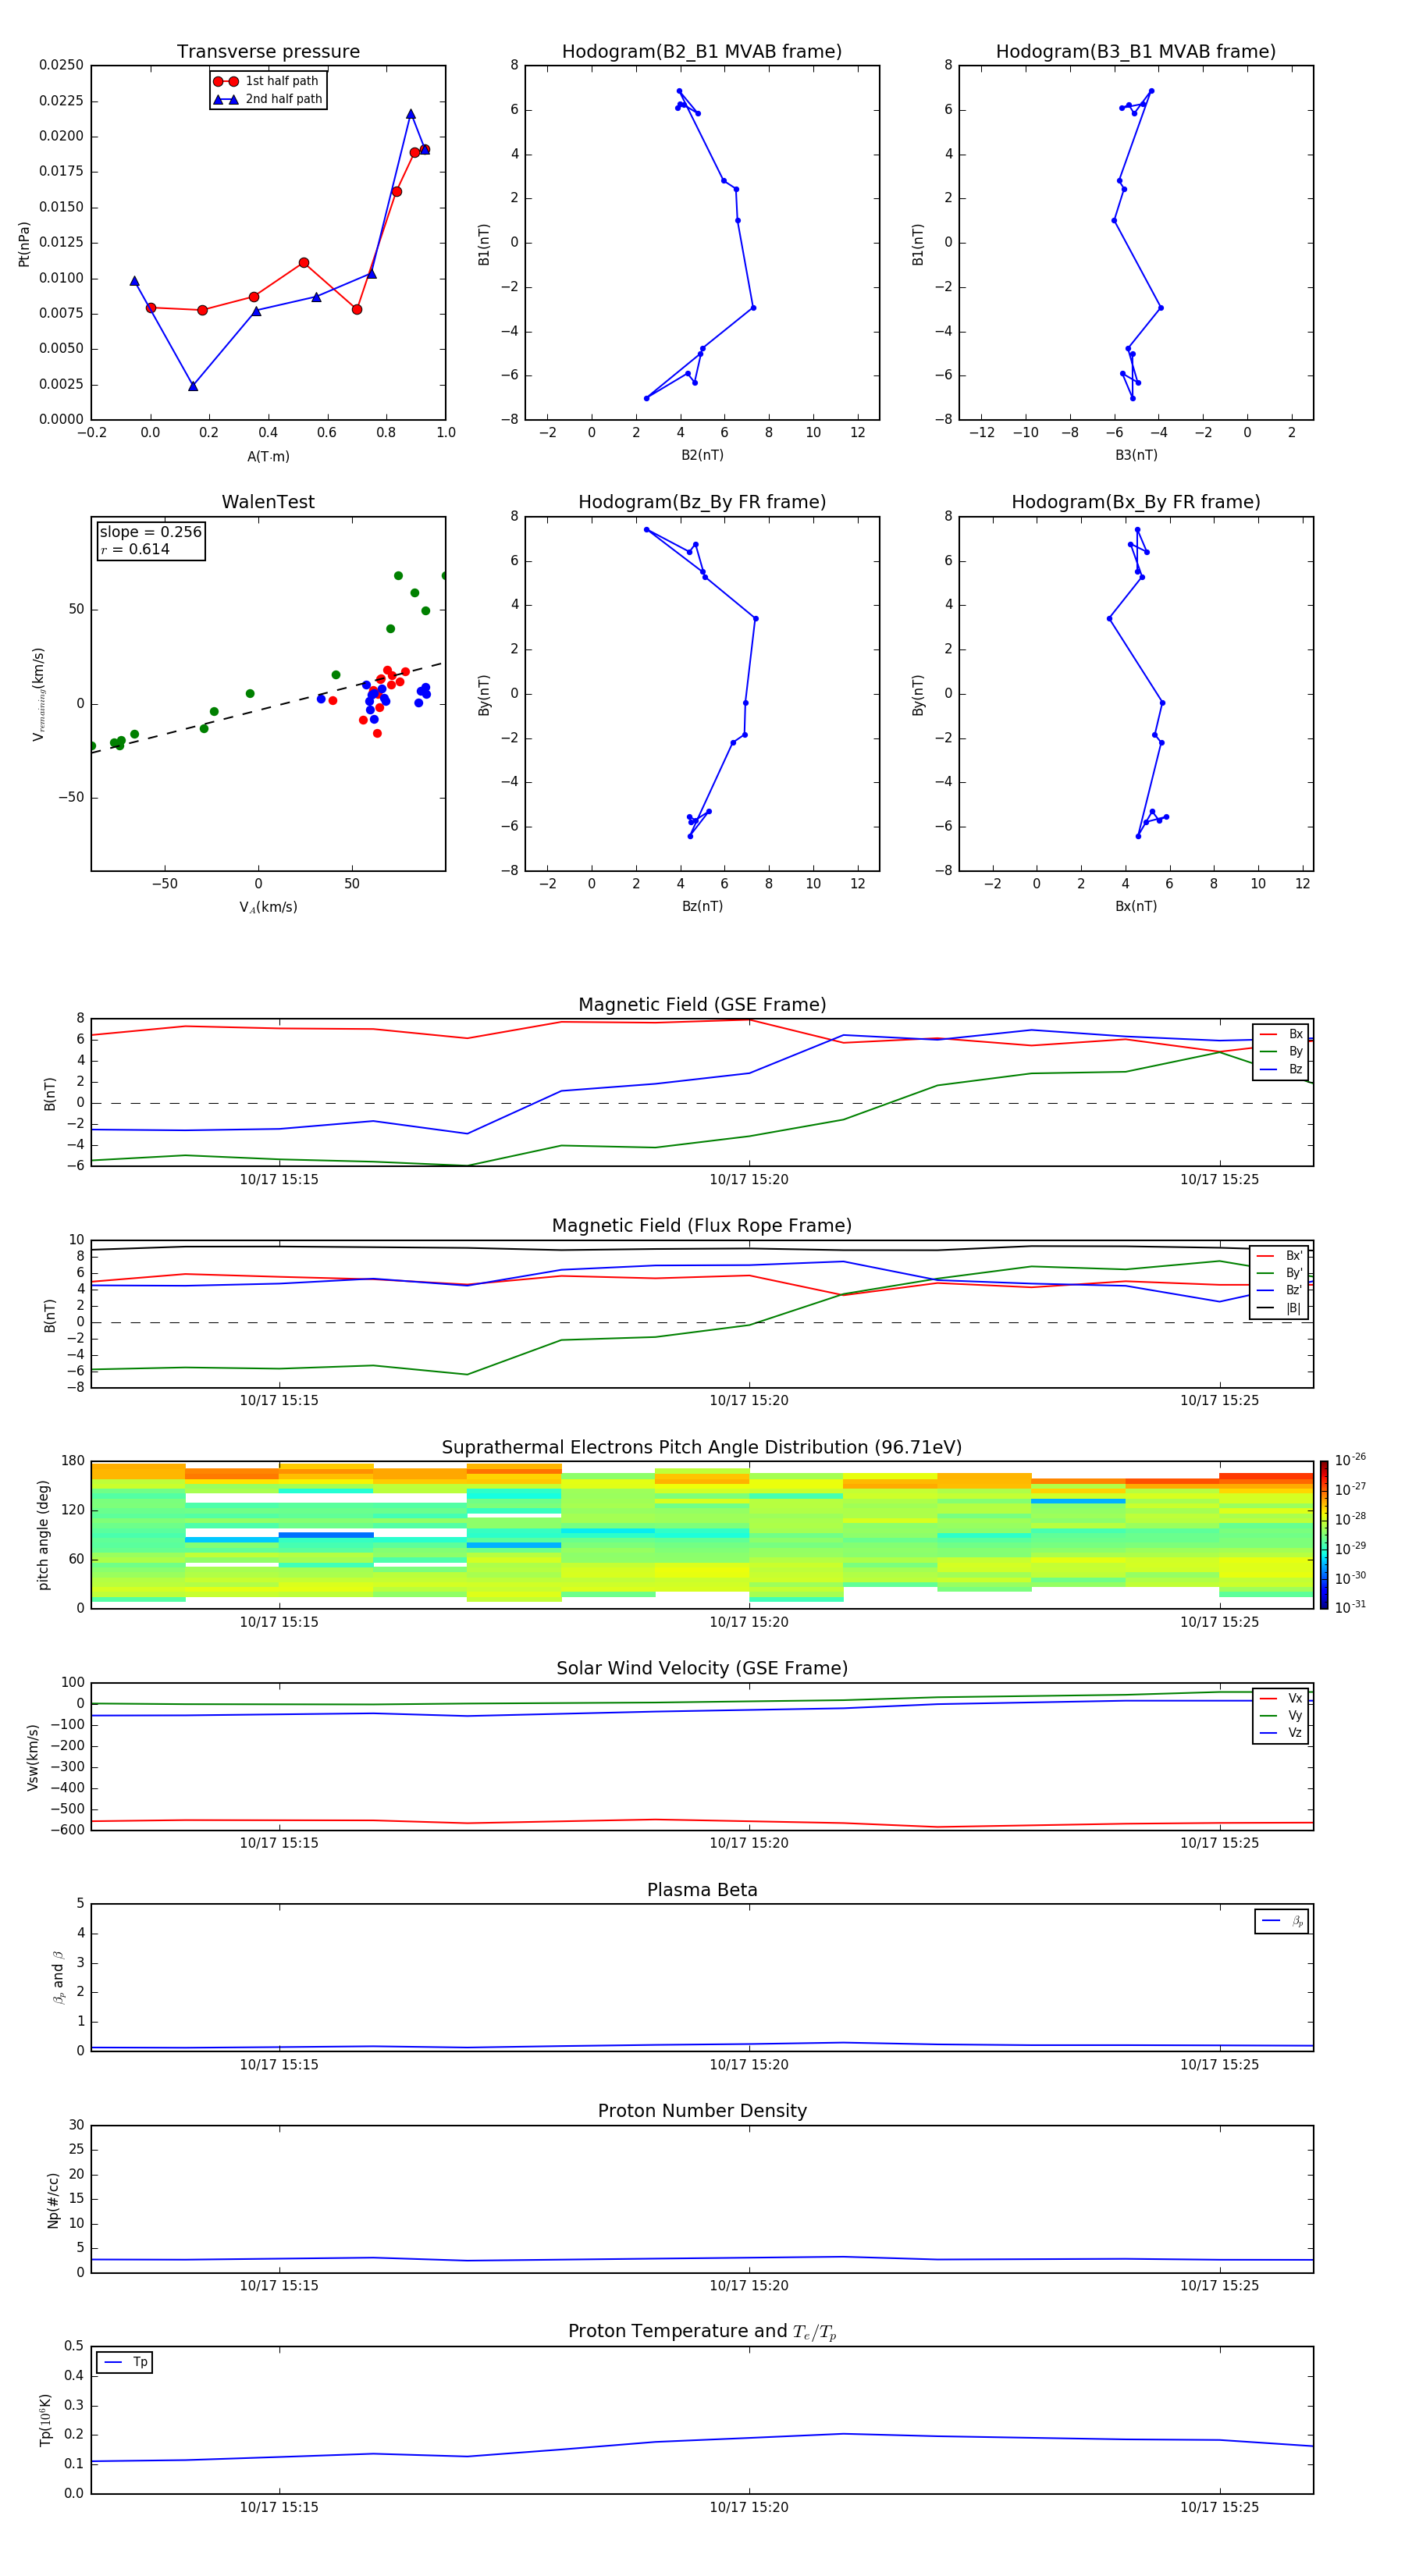The height and width of the screenshot is (2576, 1405).
Task: Click the 'B3(nT)' x-axis label
Action: point(1136,455)
